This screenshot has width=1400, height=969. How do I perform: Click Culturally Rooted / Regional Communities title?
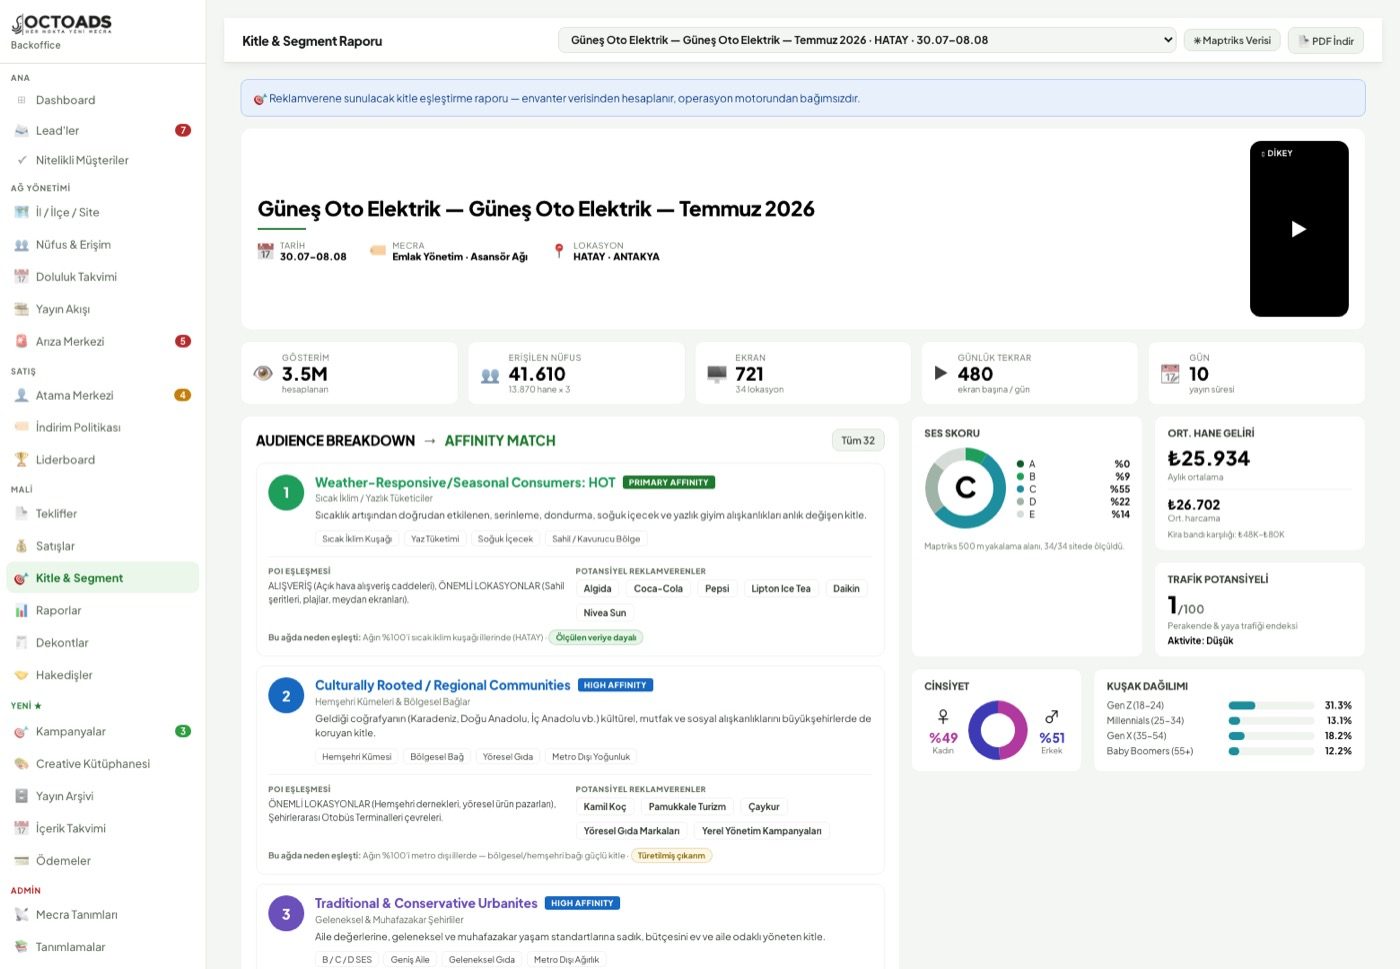click(442, 685)
